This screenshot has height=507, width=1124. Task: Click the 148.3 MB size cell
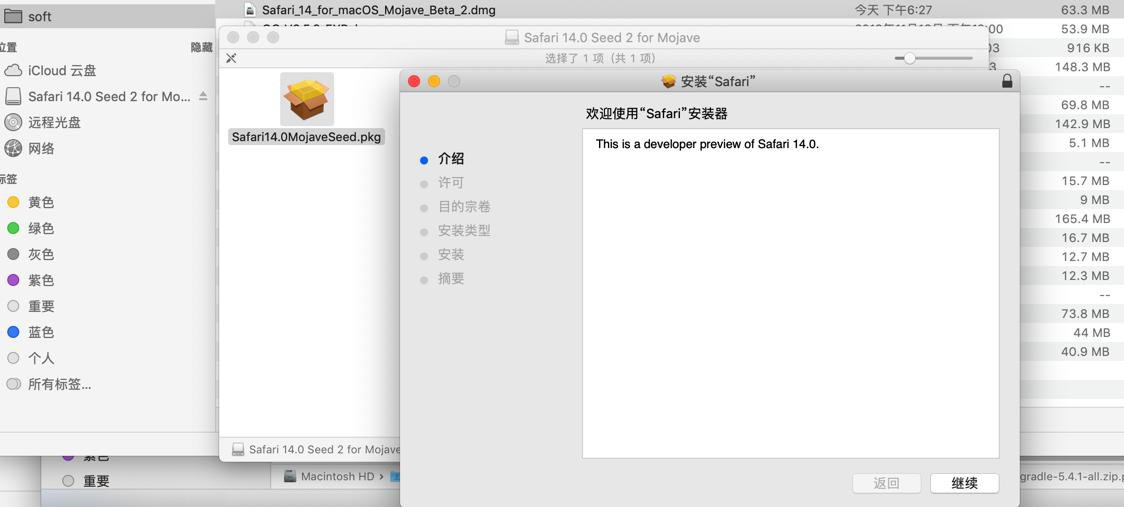[1082, 67]
